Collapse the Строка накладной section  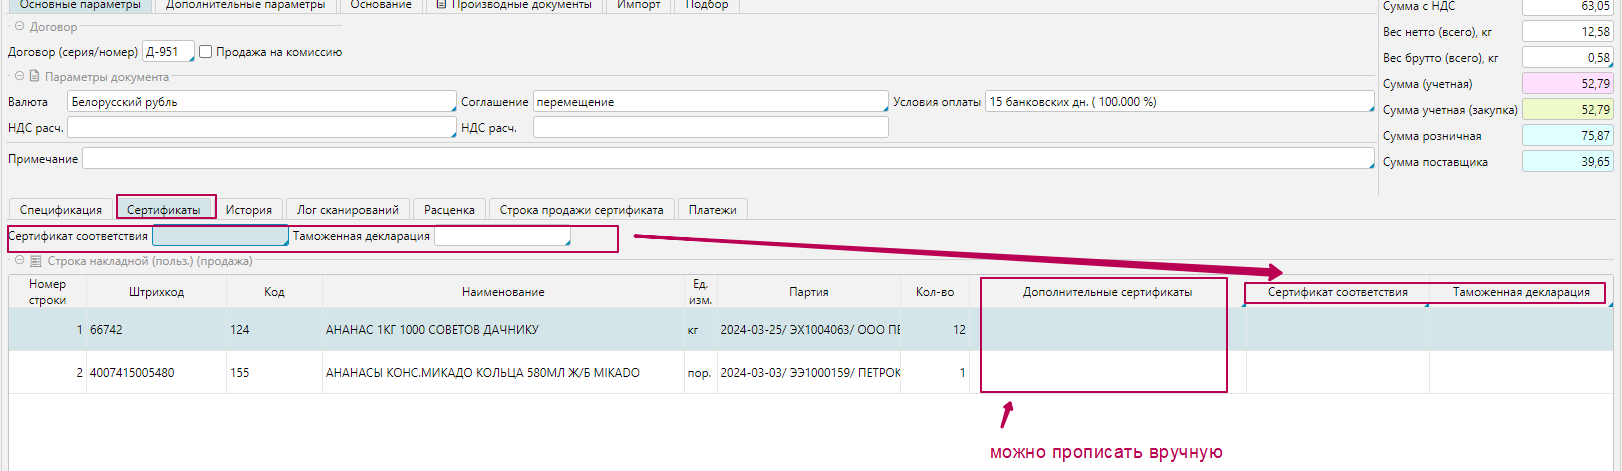tap(20, 261)
